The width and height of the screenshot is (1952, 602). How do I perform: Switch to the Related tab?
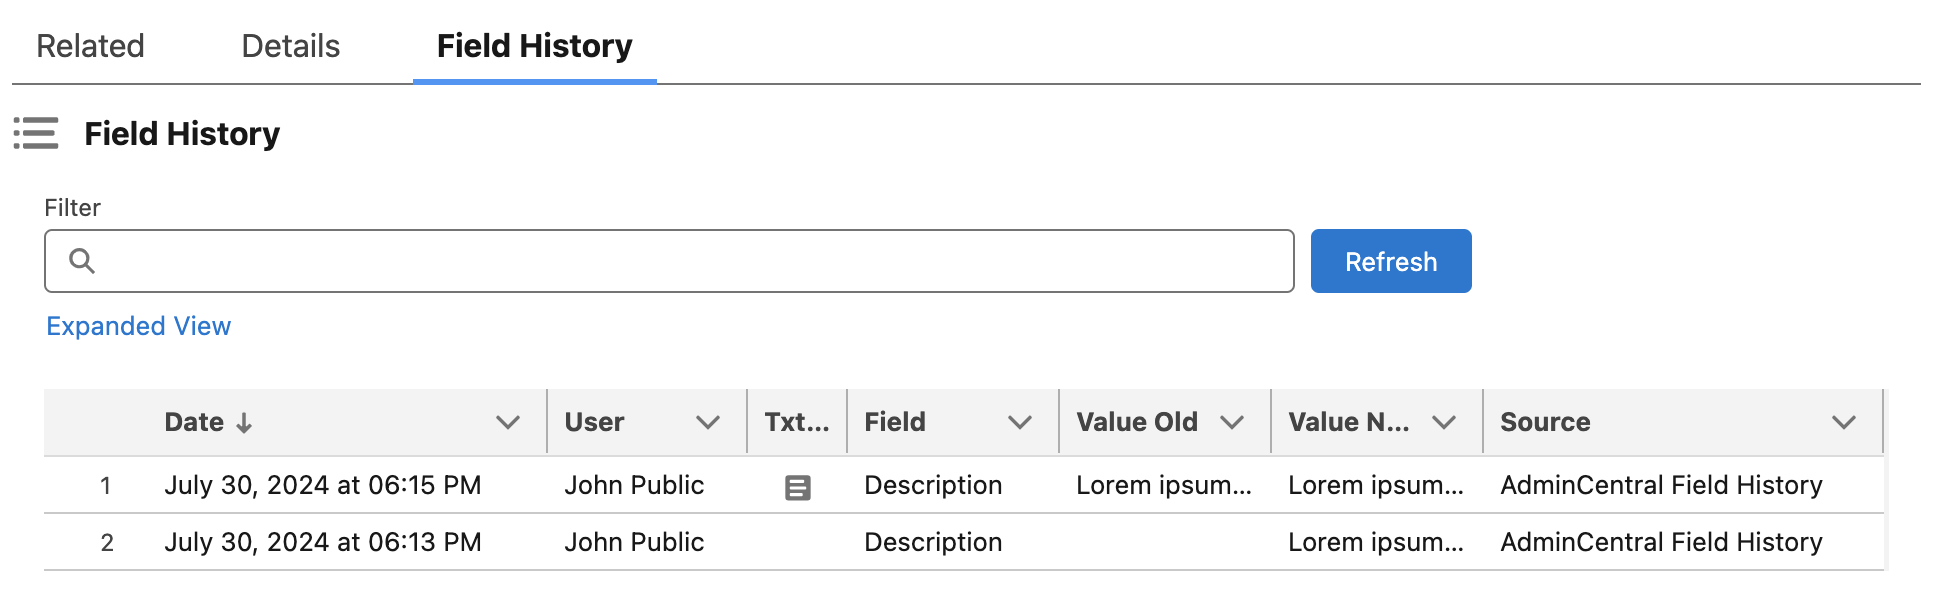click(x=90, y=46)
